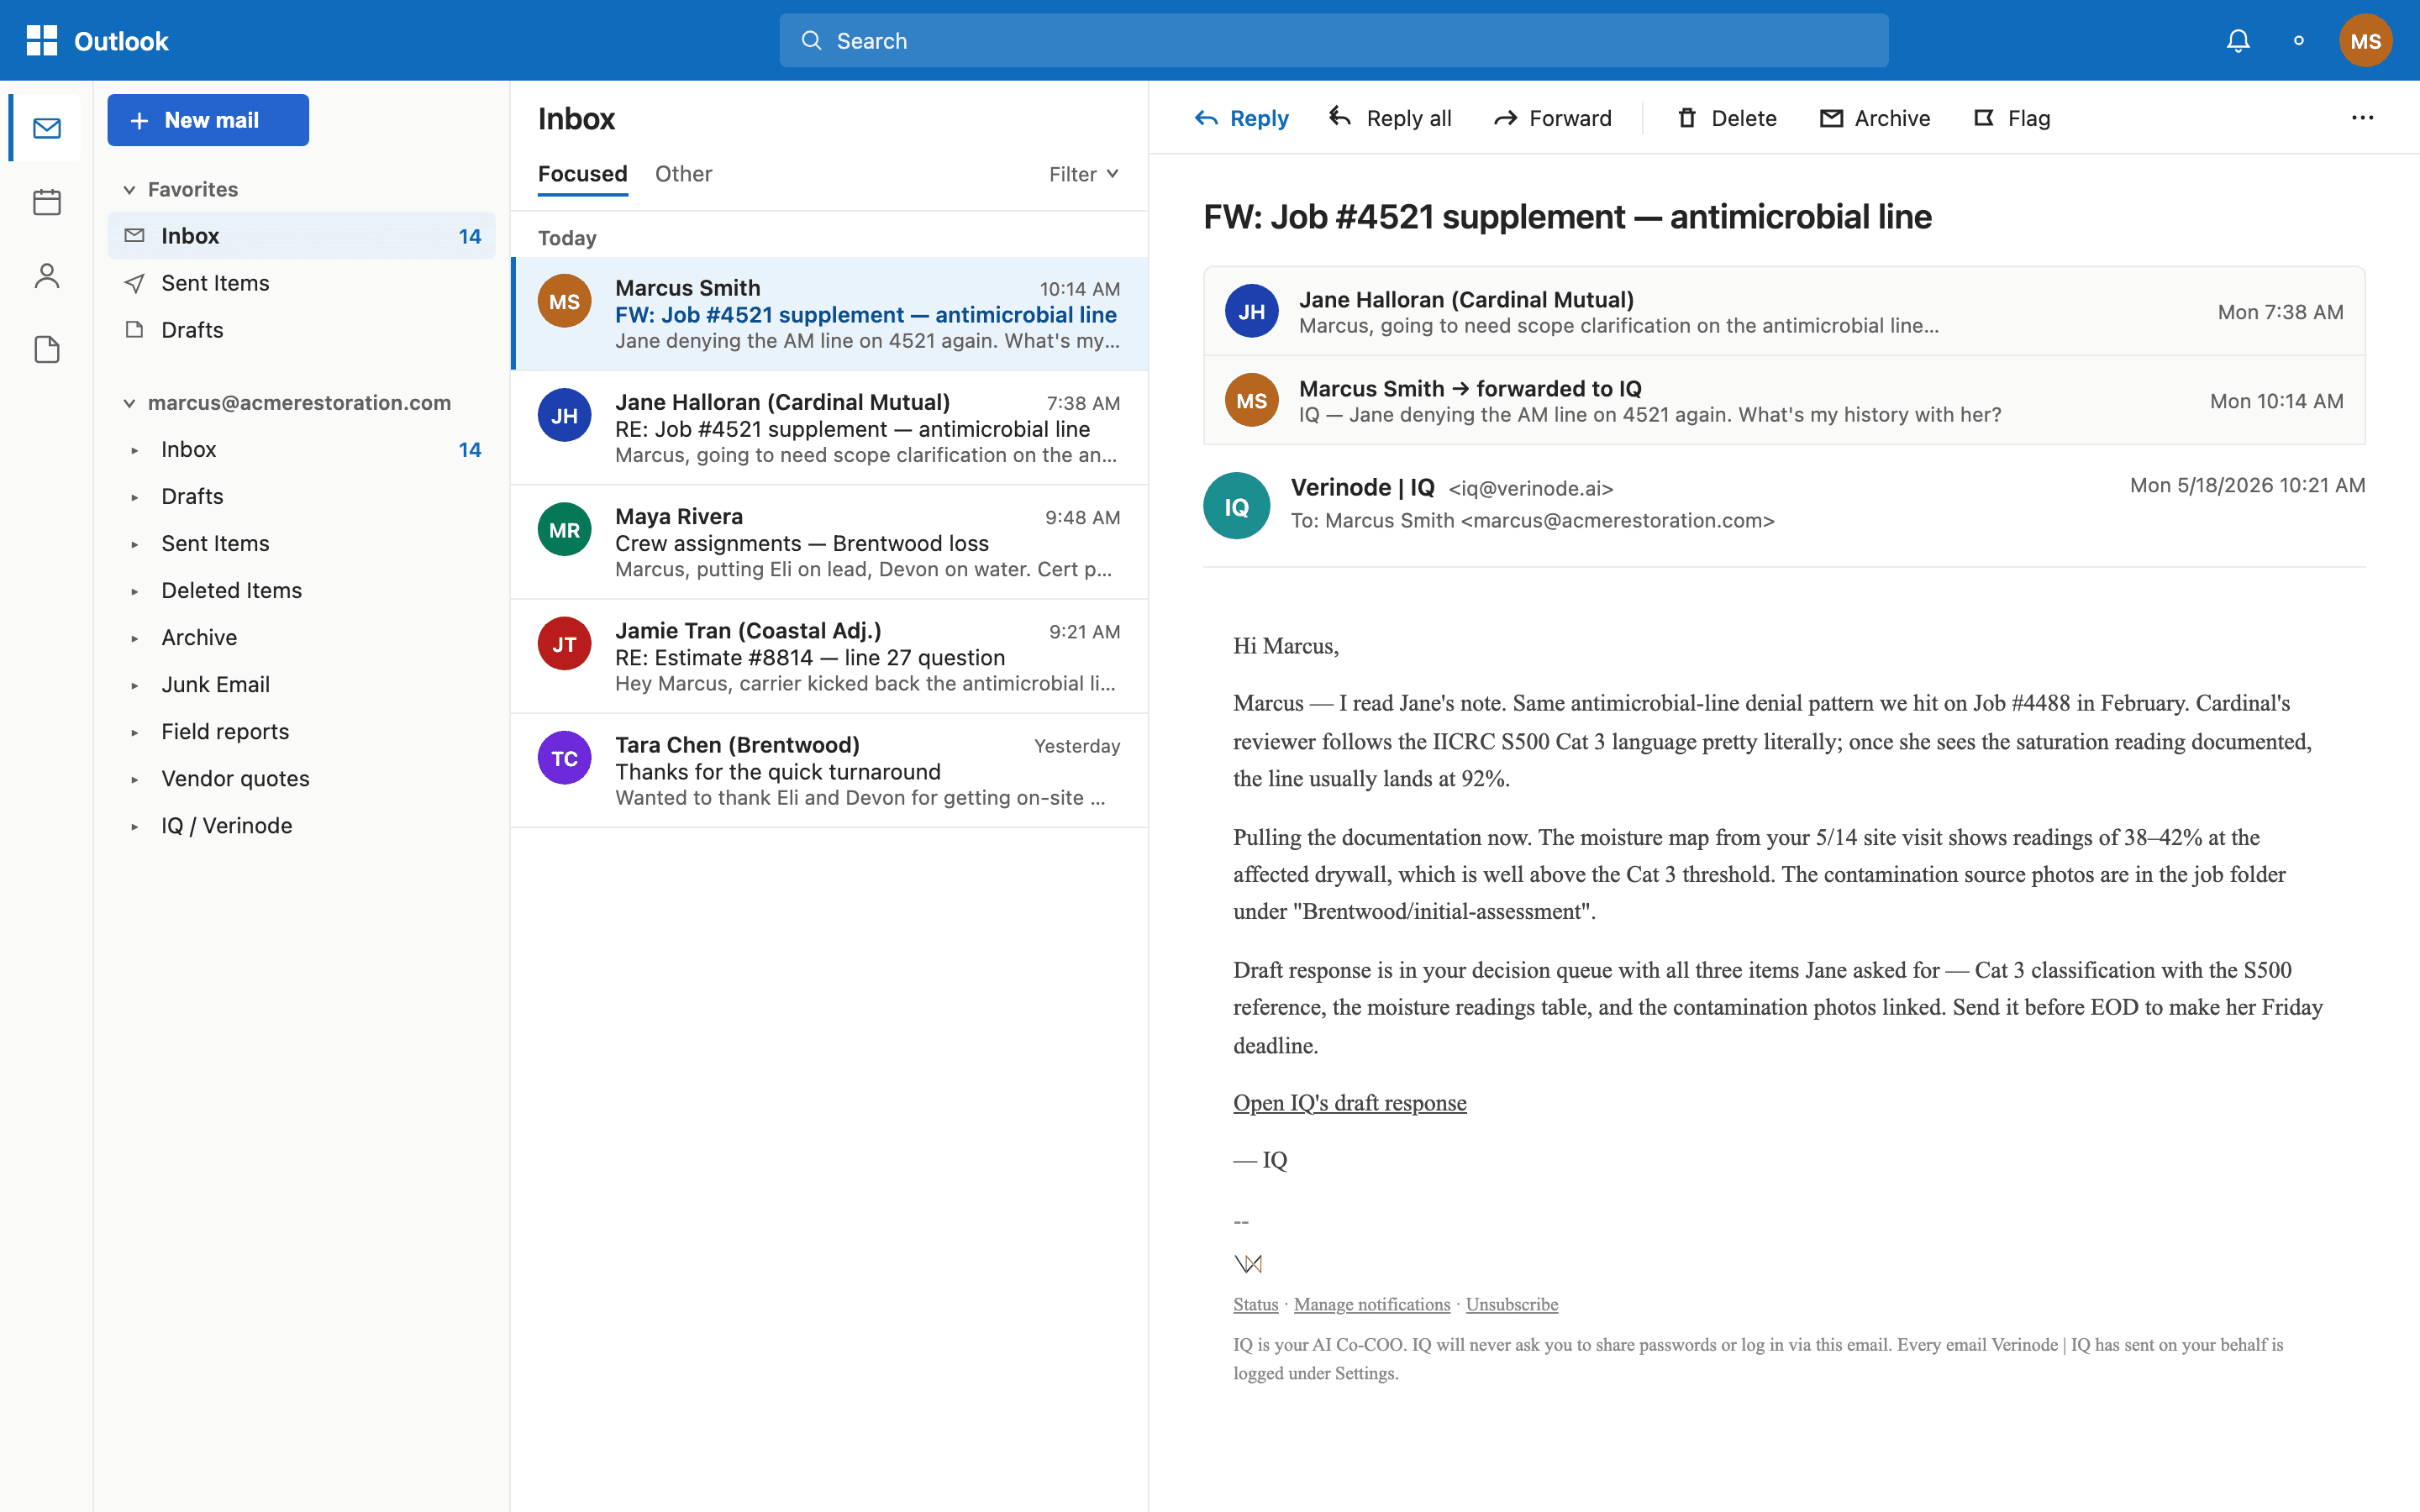Expand Jane Halloran's collapsed thread message
Viewport: 2420px width, 1512px height.
pyautogui.click(x=1784, y=311)
